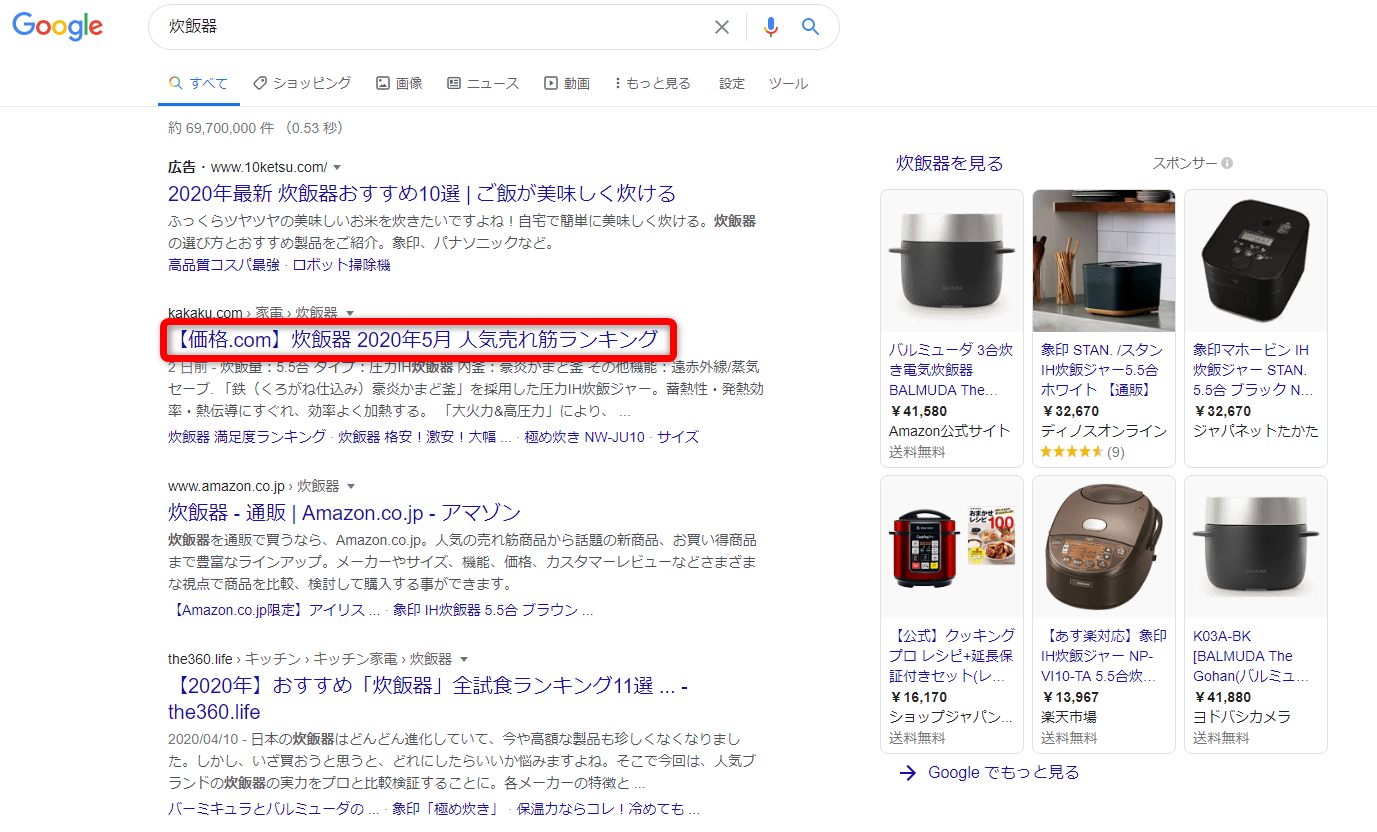
Task: Open バルミューダ 3合炊き電気炊飯器 product title
Action: [x=951, y=370]
